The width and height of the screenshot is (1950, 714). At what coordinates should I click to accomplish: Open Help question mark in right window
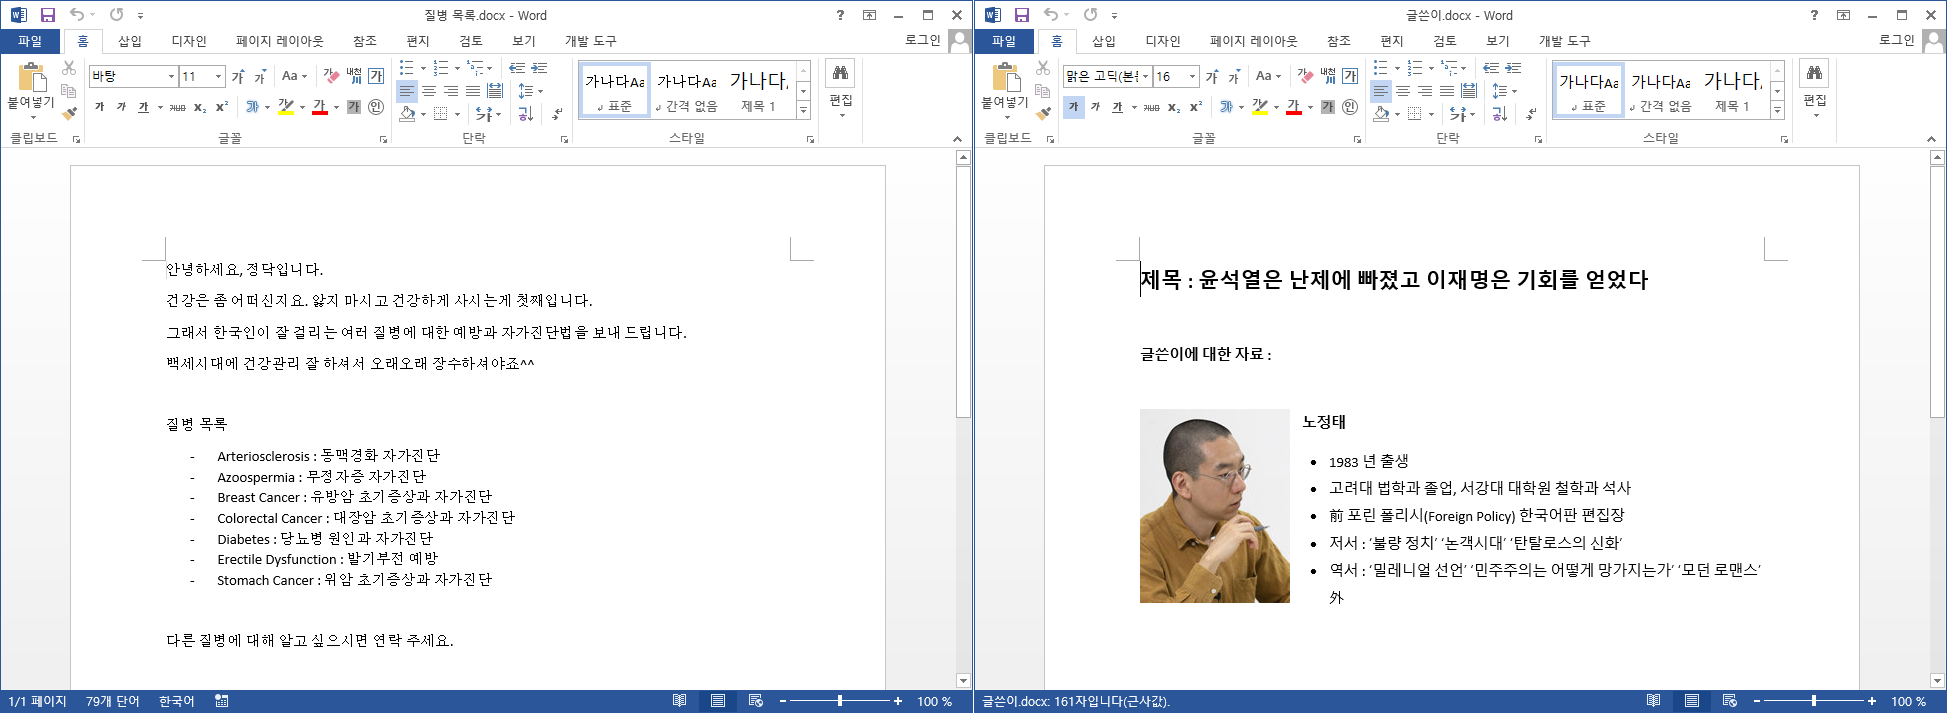(1814, 15)
